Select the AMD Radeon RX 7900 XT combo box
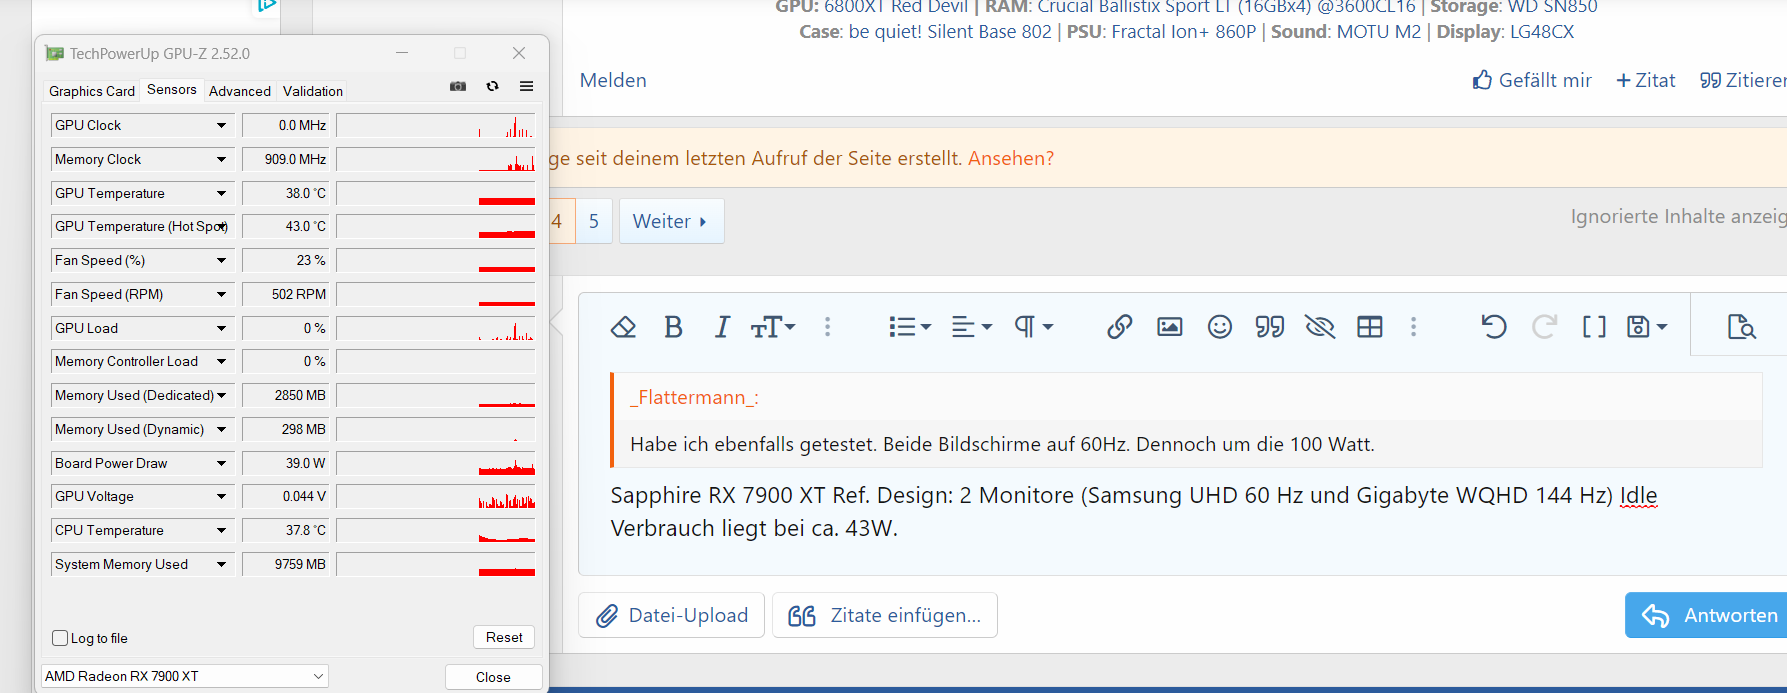 point(184,676)
